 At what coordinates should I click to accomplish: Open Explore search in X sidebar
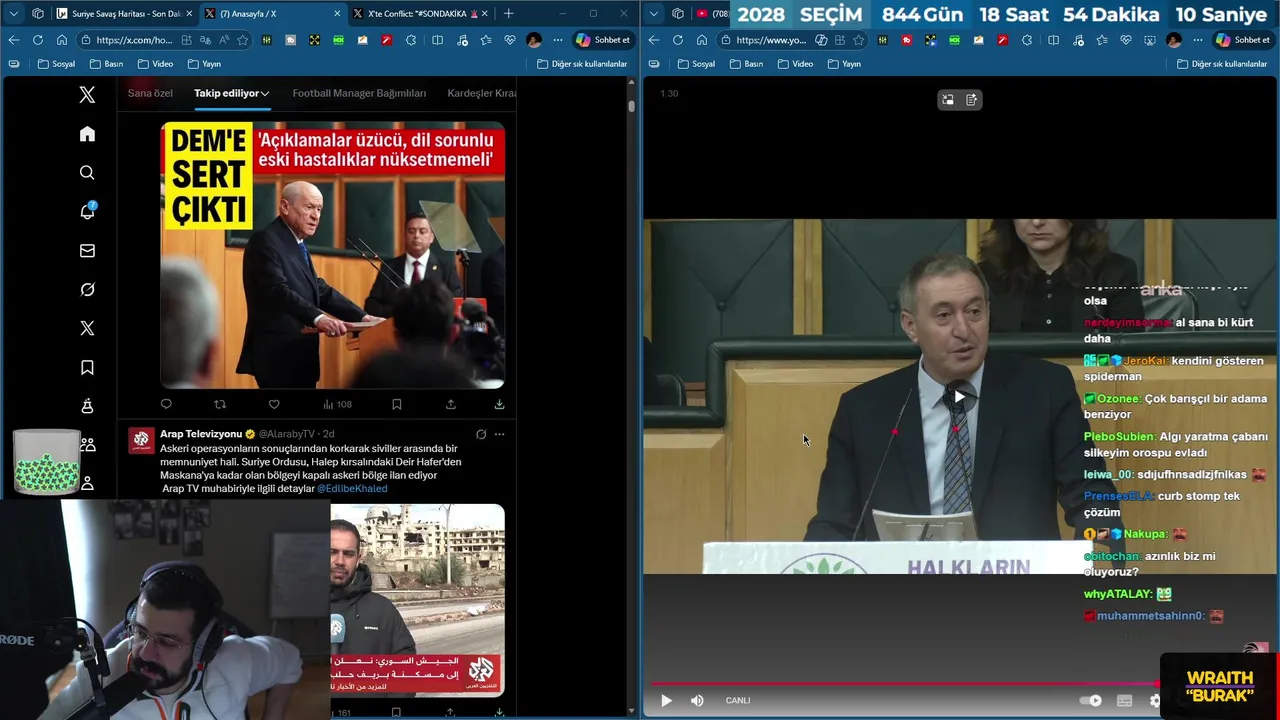[x=87, y=173]
